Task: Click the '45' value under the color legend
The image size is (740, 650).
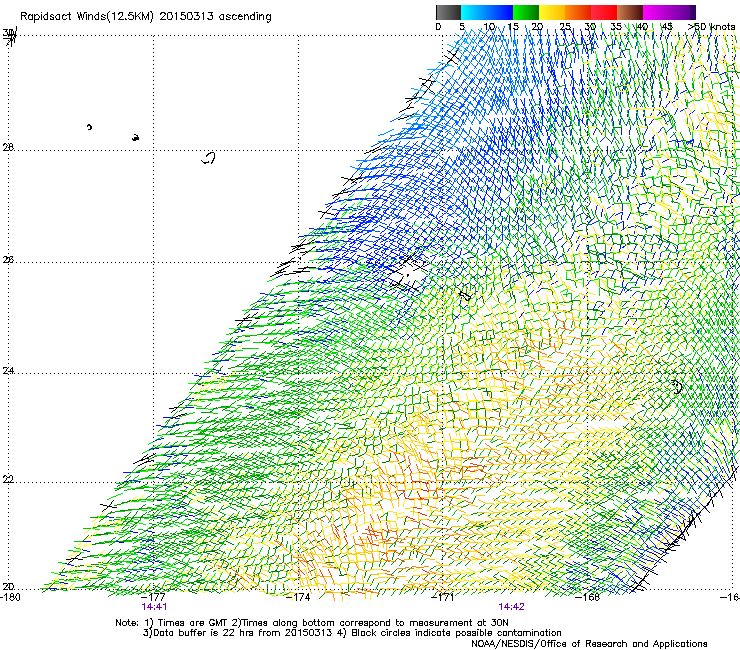Action: [x=667, y=27]
